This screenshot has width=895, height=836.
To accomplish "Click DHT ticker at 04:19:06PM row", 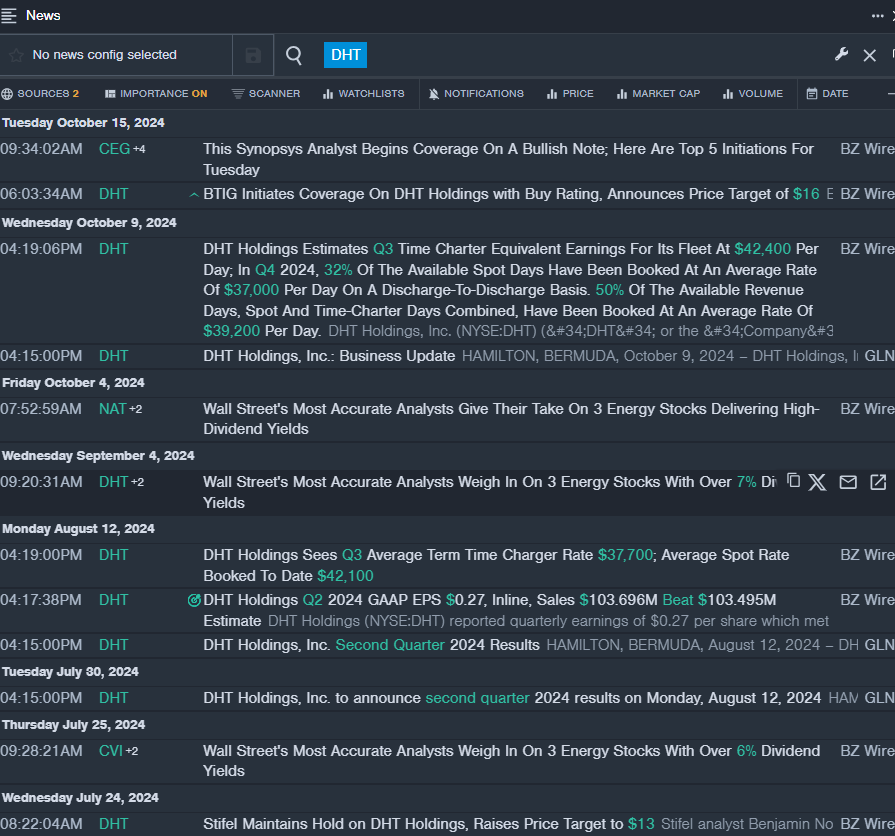I will click(114, 249).
